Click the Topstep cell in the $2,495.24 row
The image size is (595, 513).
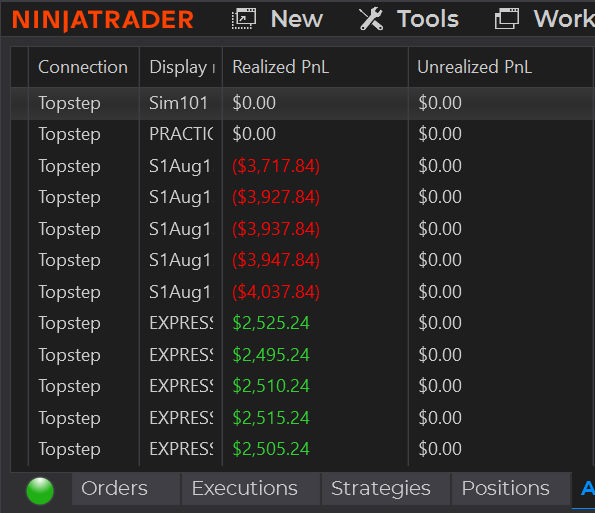(84, 355)
